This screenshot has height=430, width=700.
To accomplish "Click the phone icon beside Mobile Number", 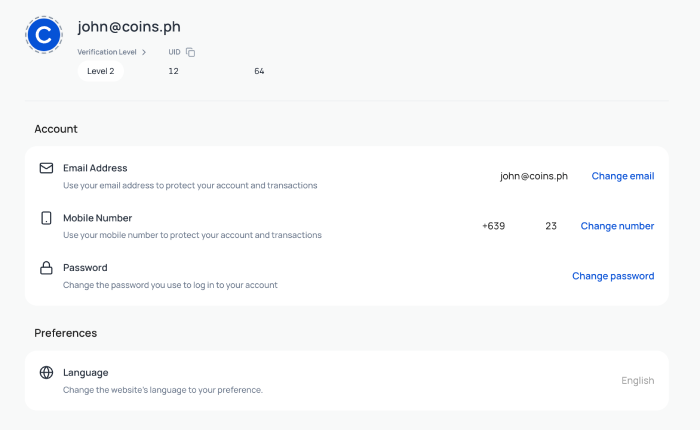I will pyautogui.click(x=46, y=218).
